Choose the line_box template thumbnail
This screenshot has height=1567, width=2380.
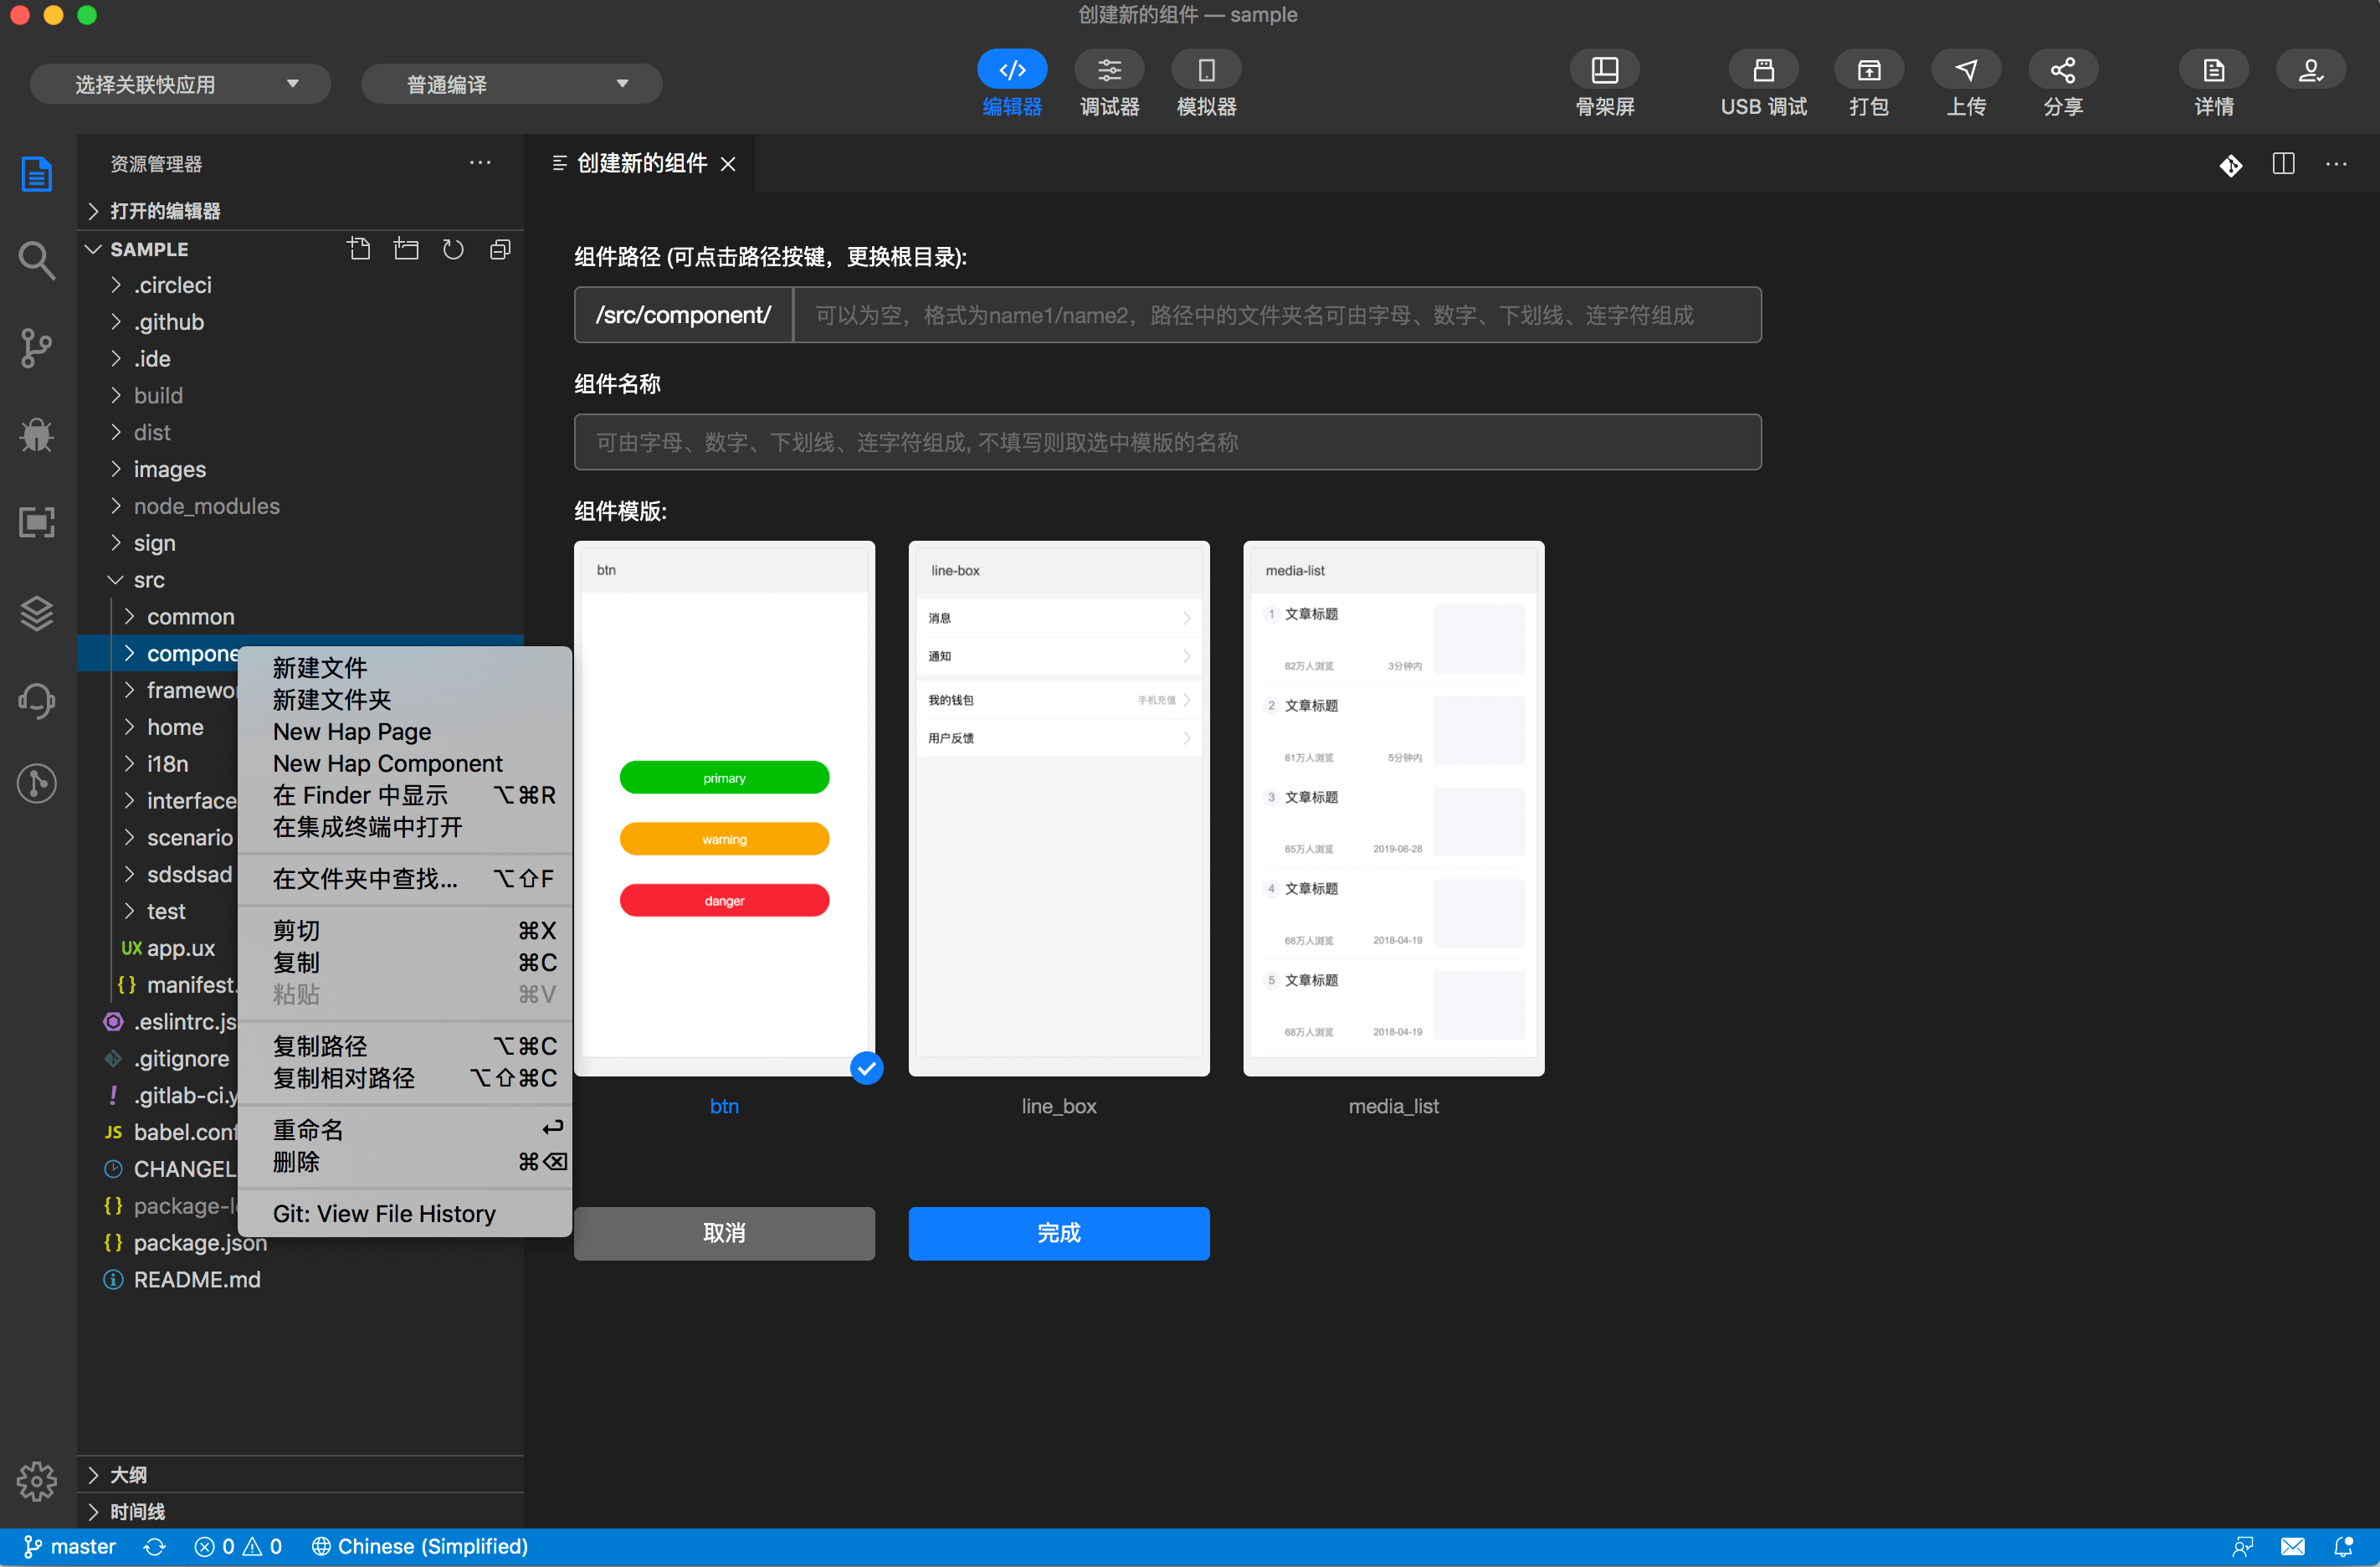[x=1058, y=808]
